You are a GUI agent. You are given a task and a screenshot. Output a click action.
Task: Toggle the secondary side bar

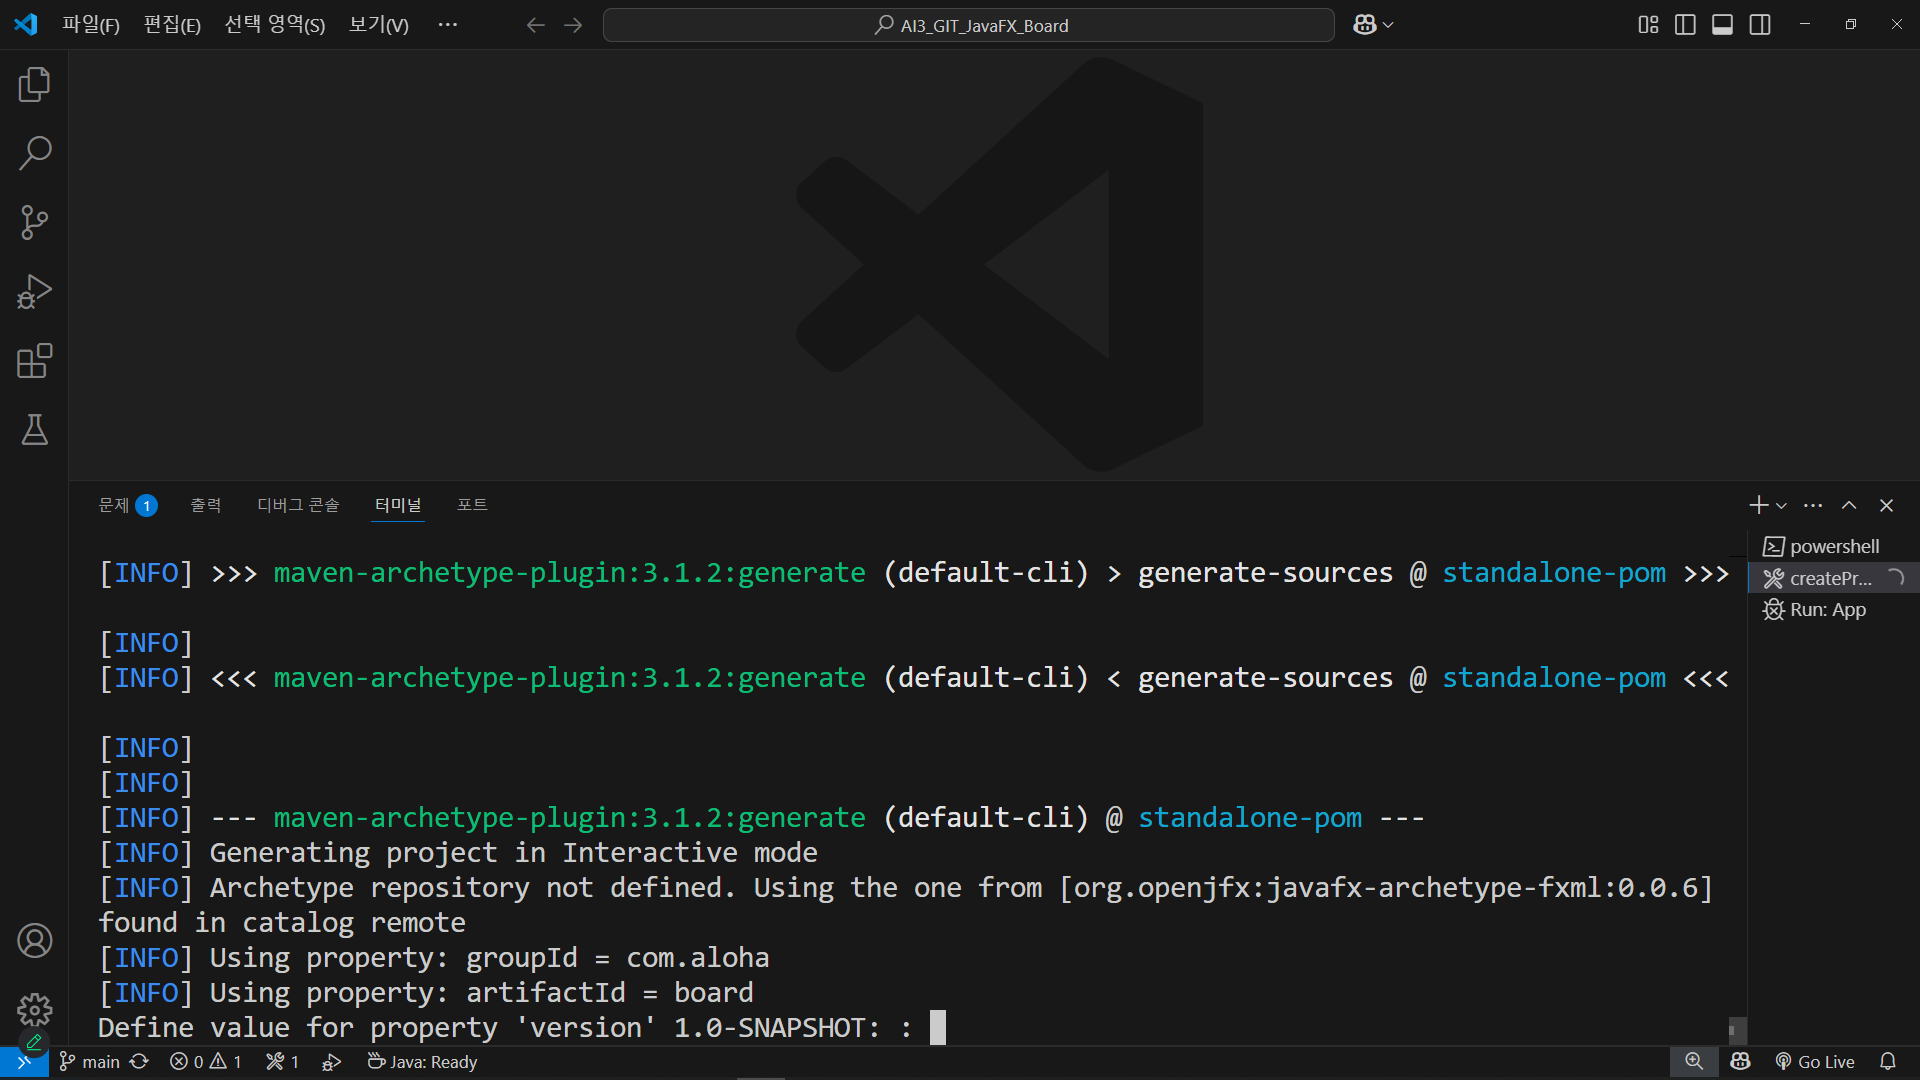tap(1760, 25)
